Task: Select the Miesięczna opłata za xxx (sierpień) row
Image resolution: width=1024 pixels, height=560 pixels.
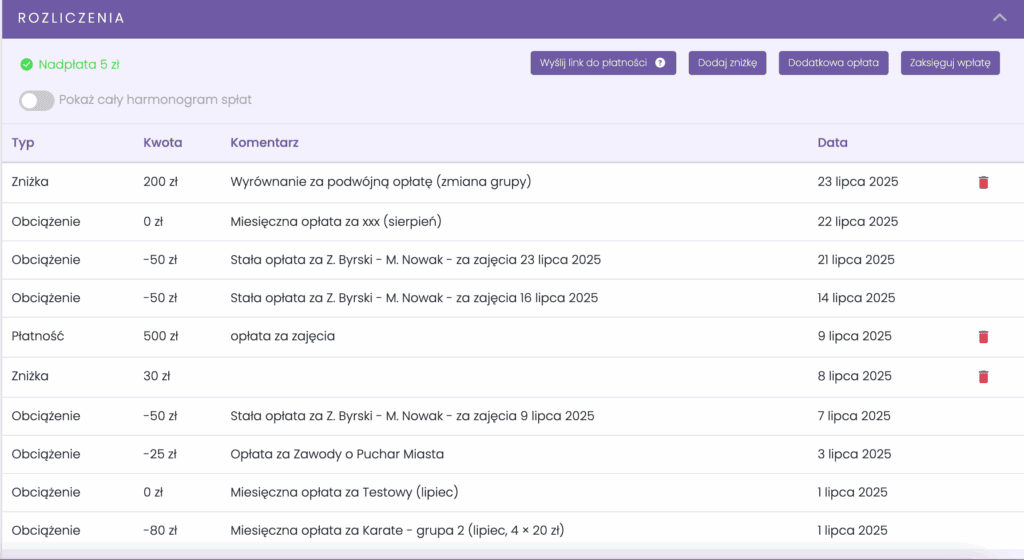Action: (513, 222)
